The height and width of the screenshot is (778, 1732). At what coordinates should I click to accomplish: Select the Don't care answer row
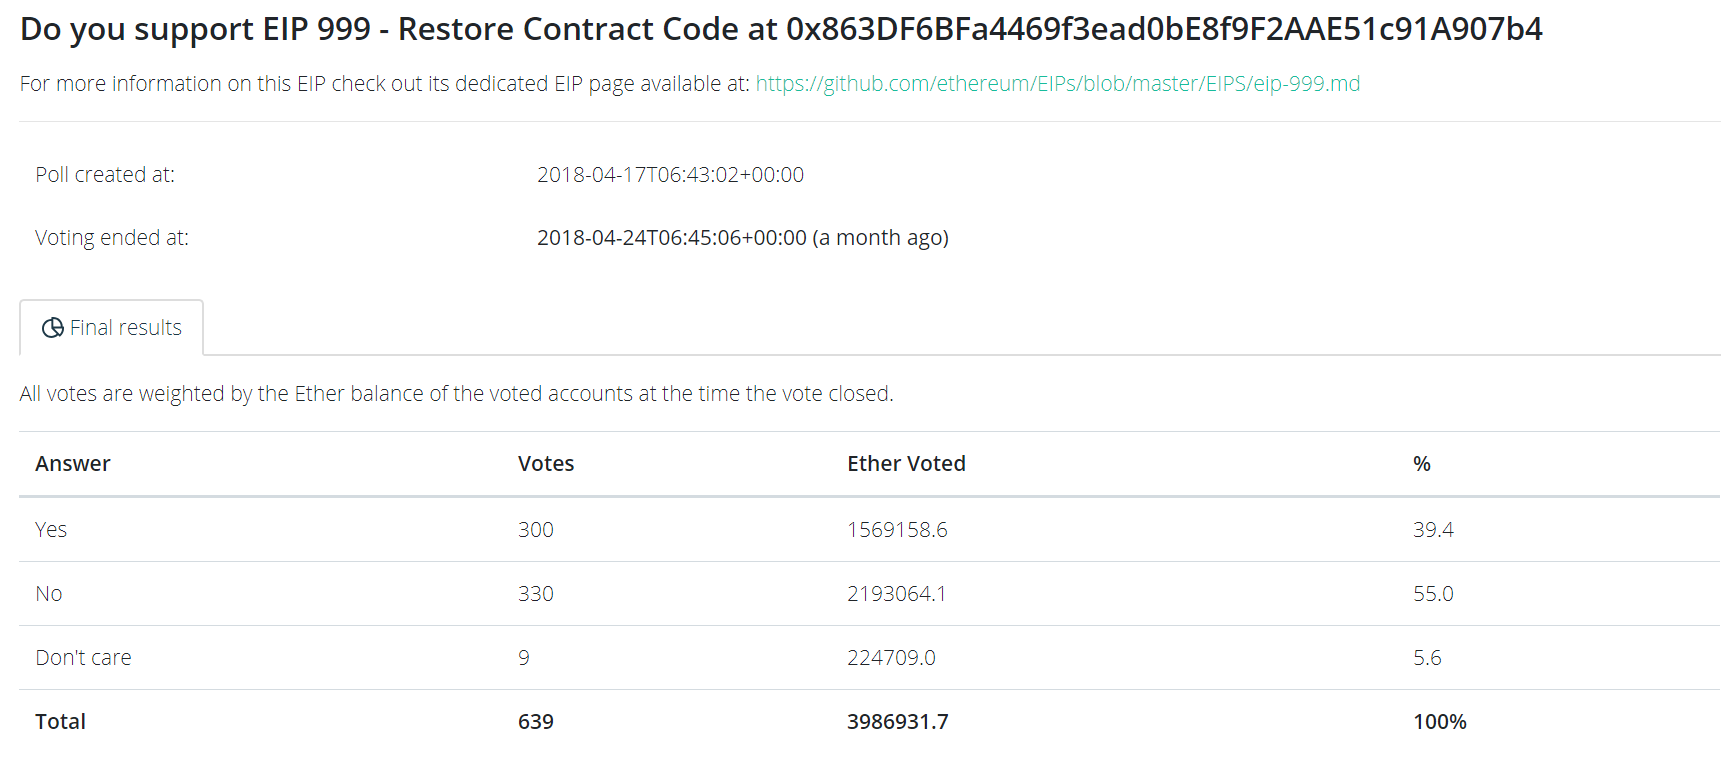[870, 658]
